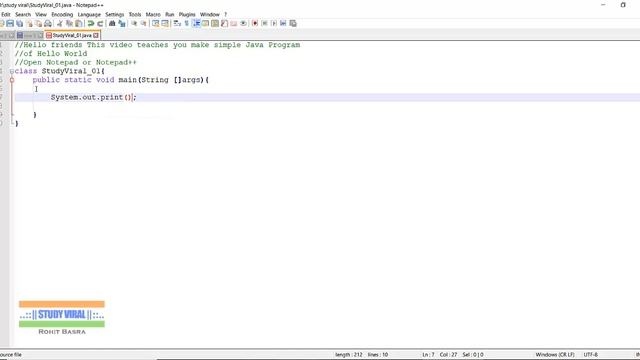The image size is (640, 360).
Task: Click the Paste toolbar icon
Action: (78, 24)
